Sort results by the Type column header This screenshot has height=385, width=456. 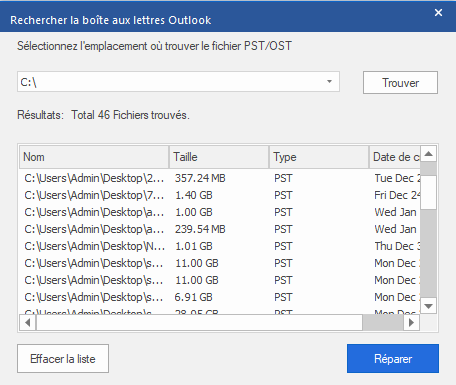[319, 157]
